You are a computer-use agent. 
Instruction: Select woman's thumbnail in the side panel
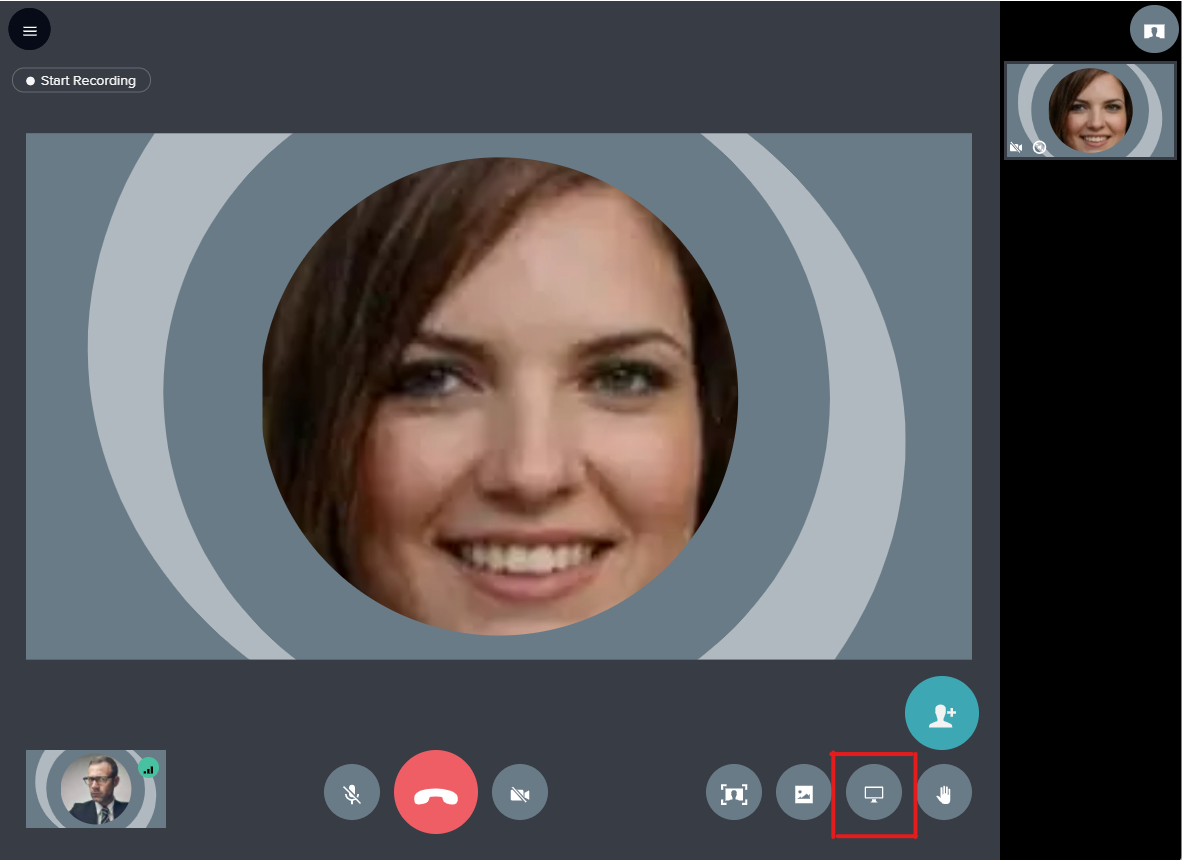tap(1091, 111)
